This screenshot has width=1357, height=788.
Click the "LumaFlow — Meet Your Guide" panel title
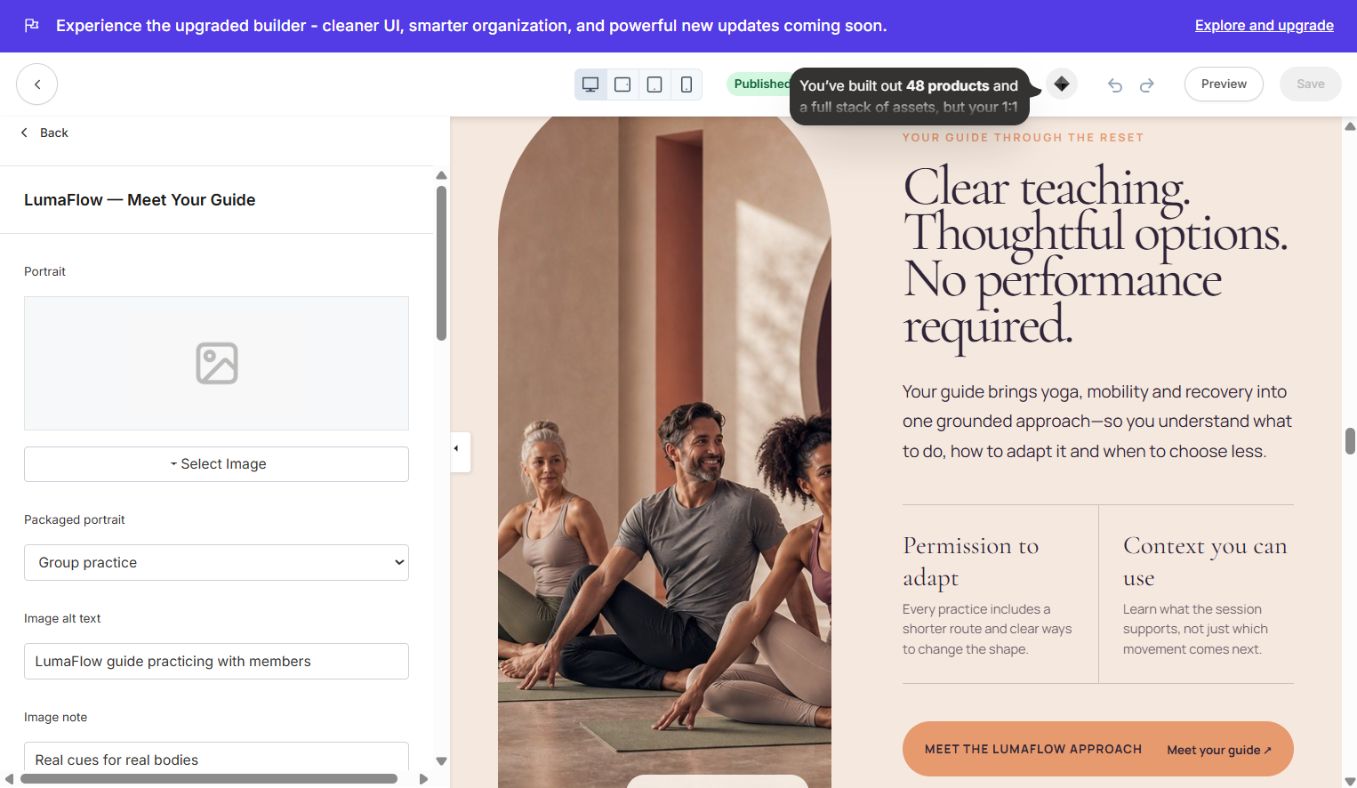pos(140,200)
